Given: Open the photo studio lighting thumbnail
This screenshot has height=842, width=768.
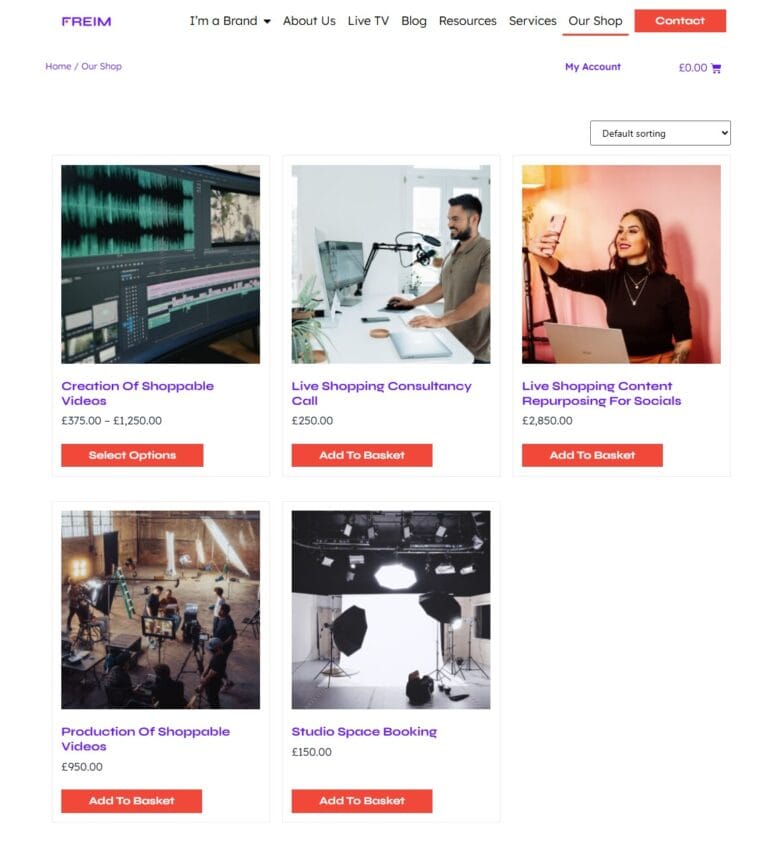Looking at the screenshot, I should pos(391,609).
